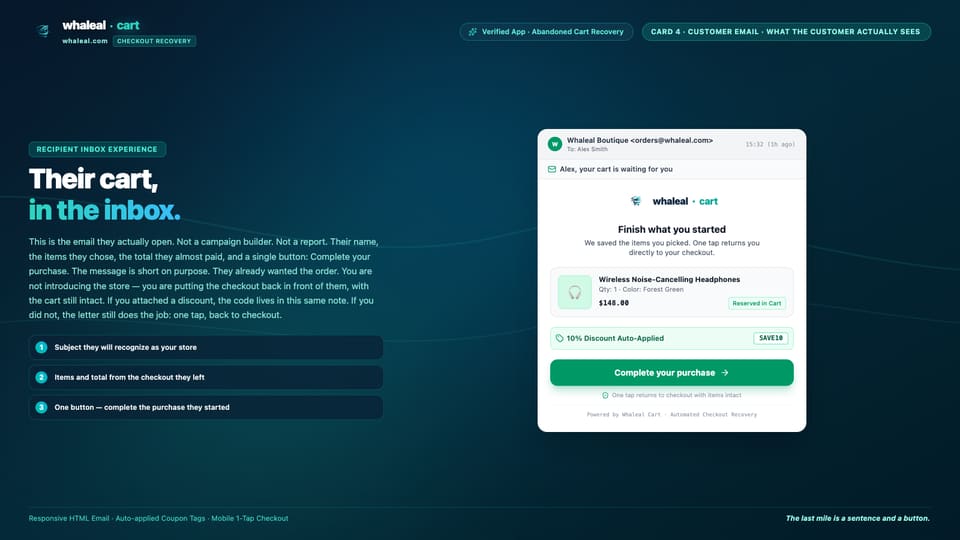Select 'Subject they will recognize as your store' row
960x540 pixels.
pos(206,347)
